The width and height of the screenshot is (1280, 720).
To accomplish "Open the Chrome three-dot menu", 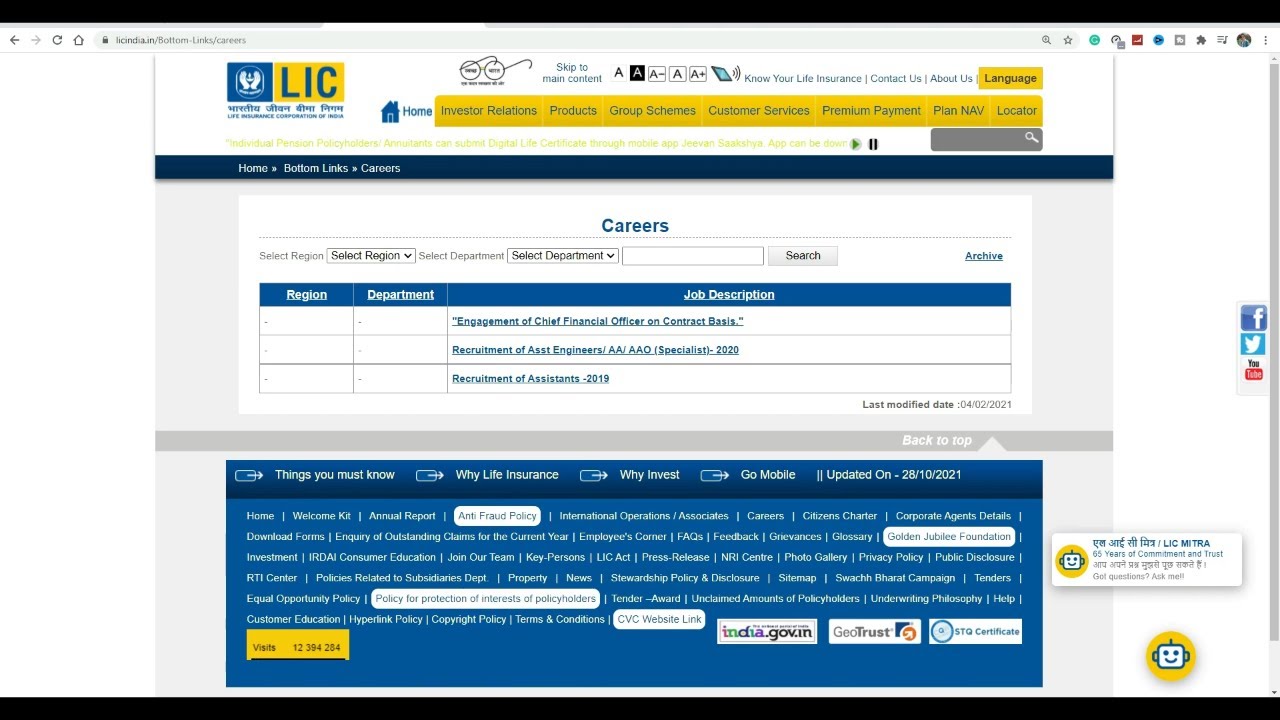I will [x=1266, y=40].
